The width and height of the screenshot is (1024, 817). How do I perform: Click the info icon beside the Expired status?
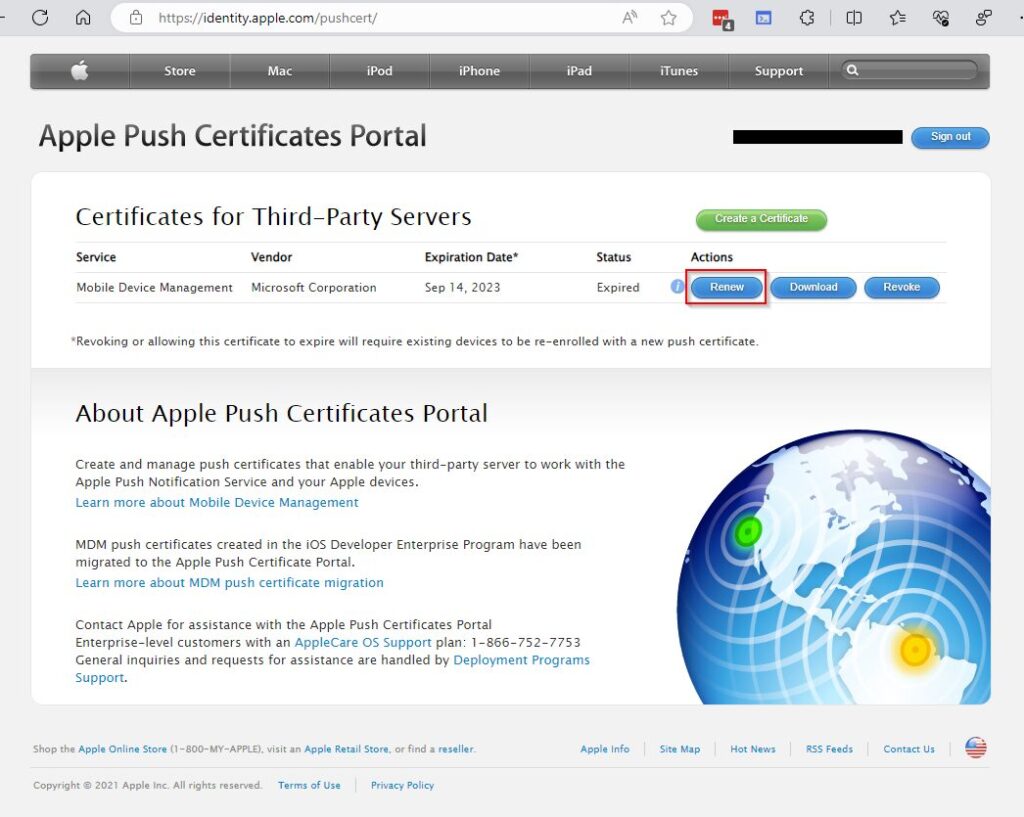click(677, 287)
